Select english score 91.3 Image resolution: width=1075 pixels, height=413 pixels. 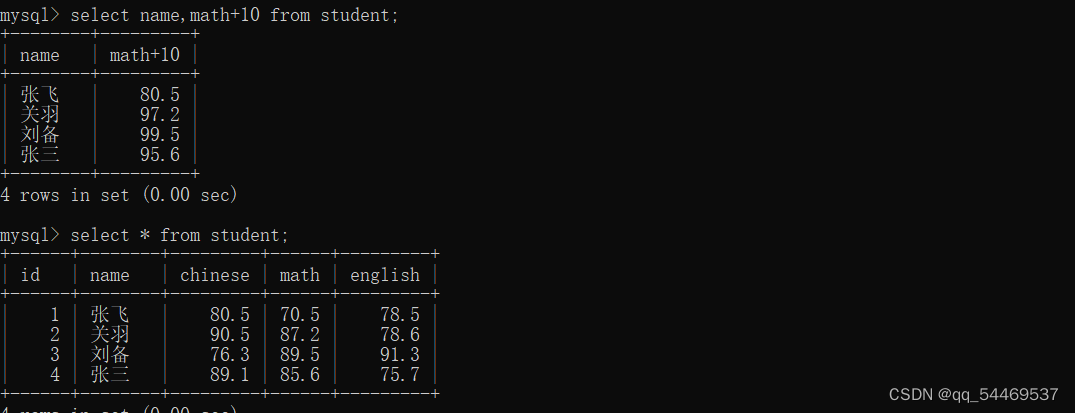(x=400, y=355)
